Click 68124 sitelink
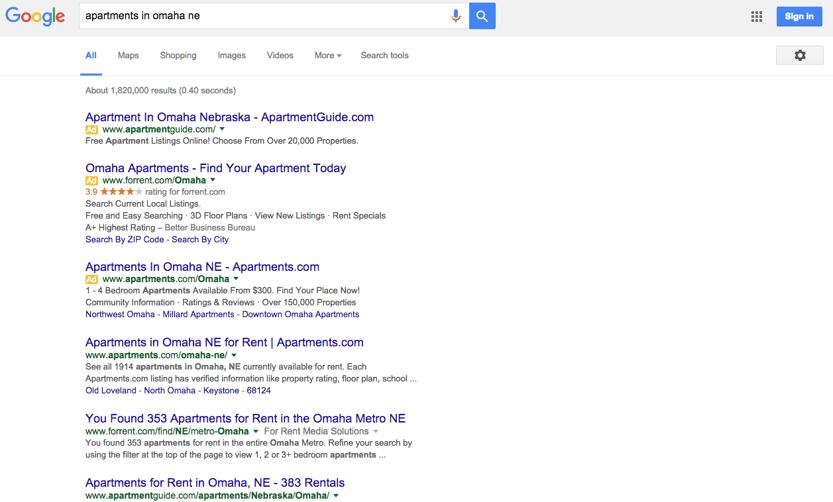Viewport: 833px width, 502px height. click(259, 390)
